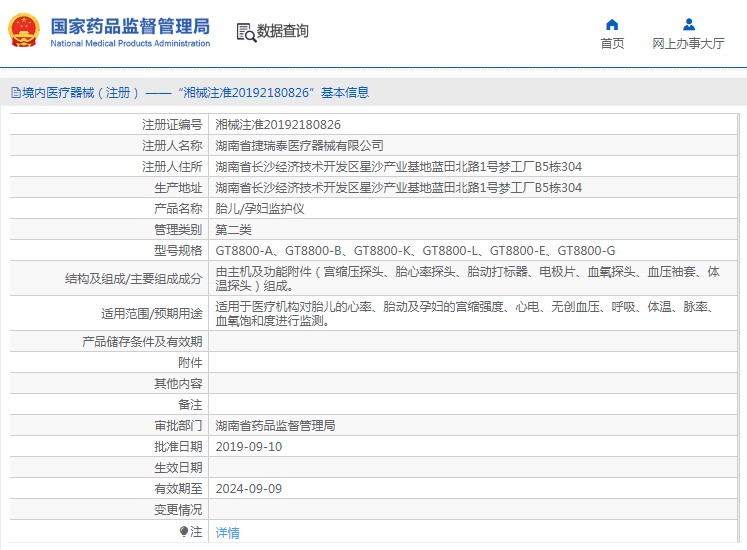Viewport: 747px width, 550px height.
Task: Click the document icon beside 境内医疗器械
Action: point(16,92)
